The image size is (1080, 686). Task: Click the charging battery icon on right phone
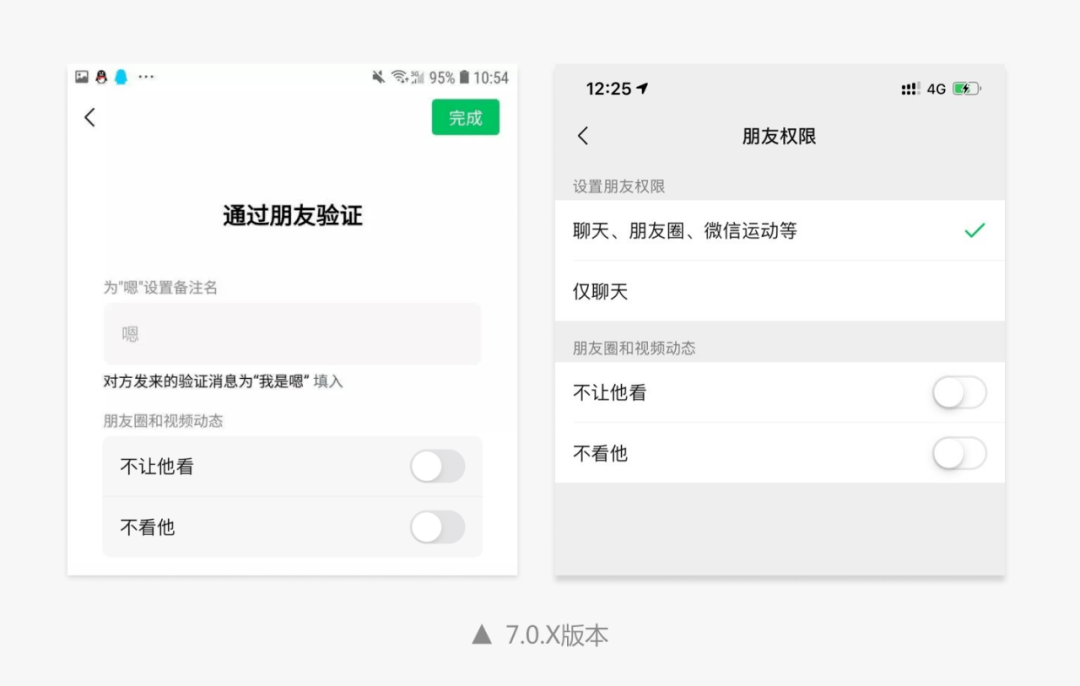(x=963, y=88)
